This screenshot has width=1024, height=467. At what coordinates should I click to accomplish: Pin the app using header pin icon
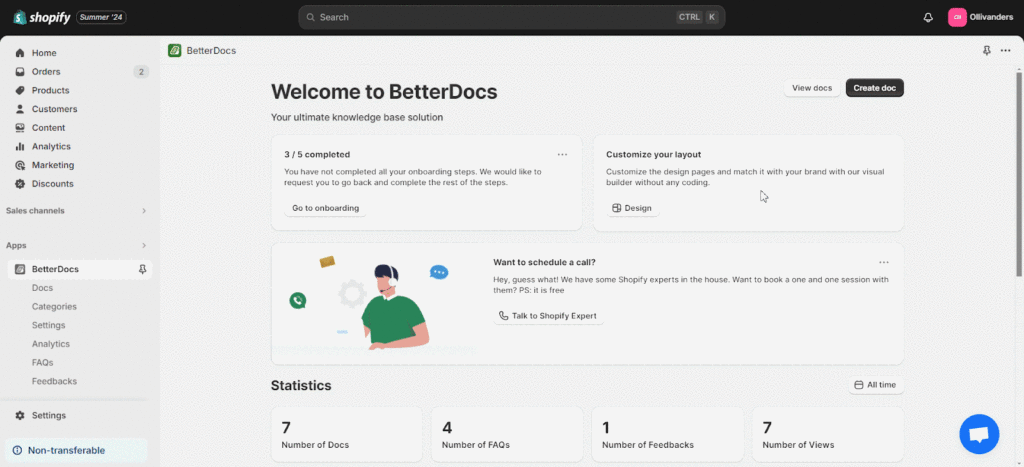click(987, 50)
